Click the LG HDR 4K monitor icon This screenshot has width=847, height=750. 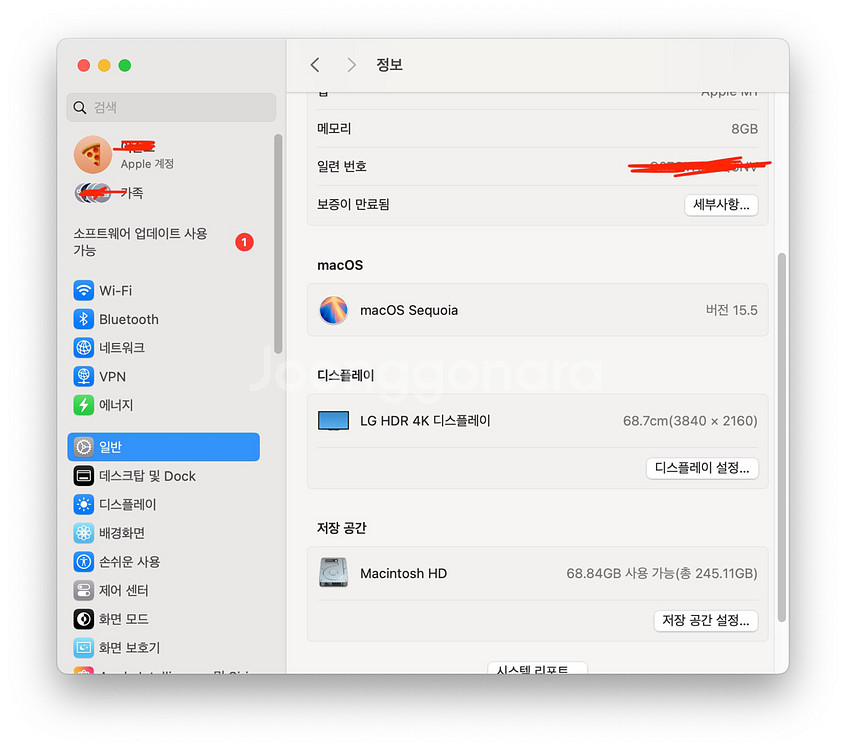pyautogui.click(x=333, y=421)
